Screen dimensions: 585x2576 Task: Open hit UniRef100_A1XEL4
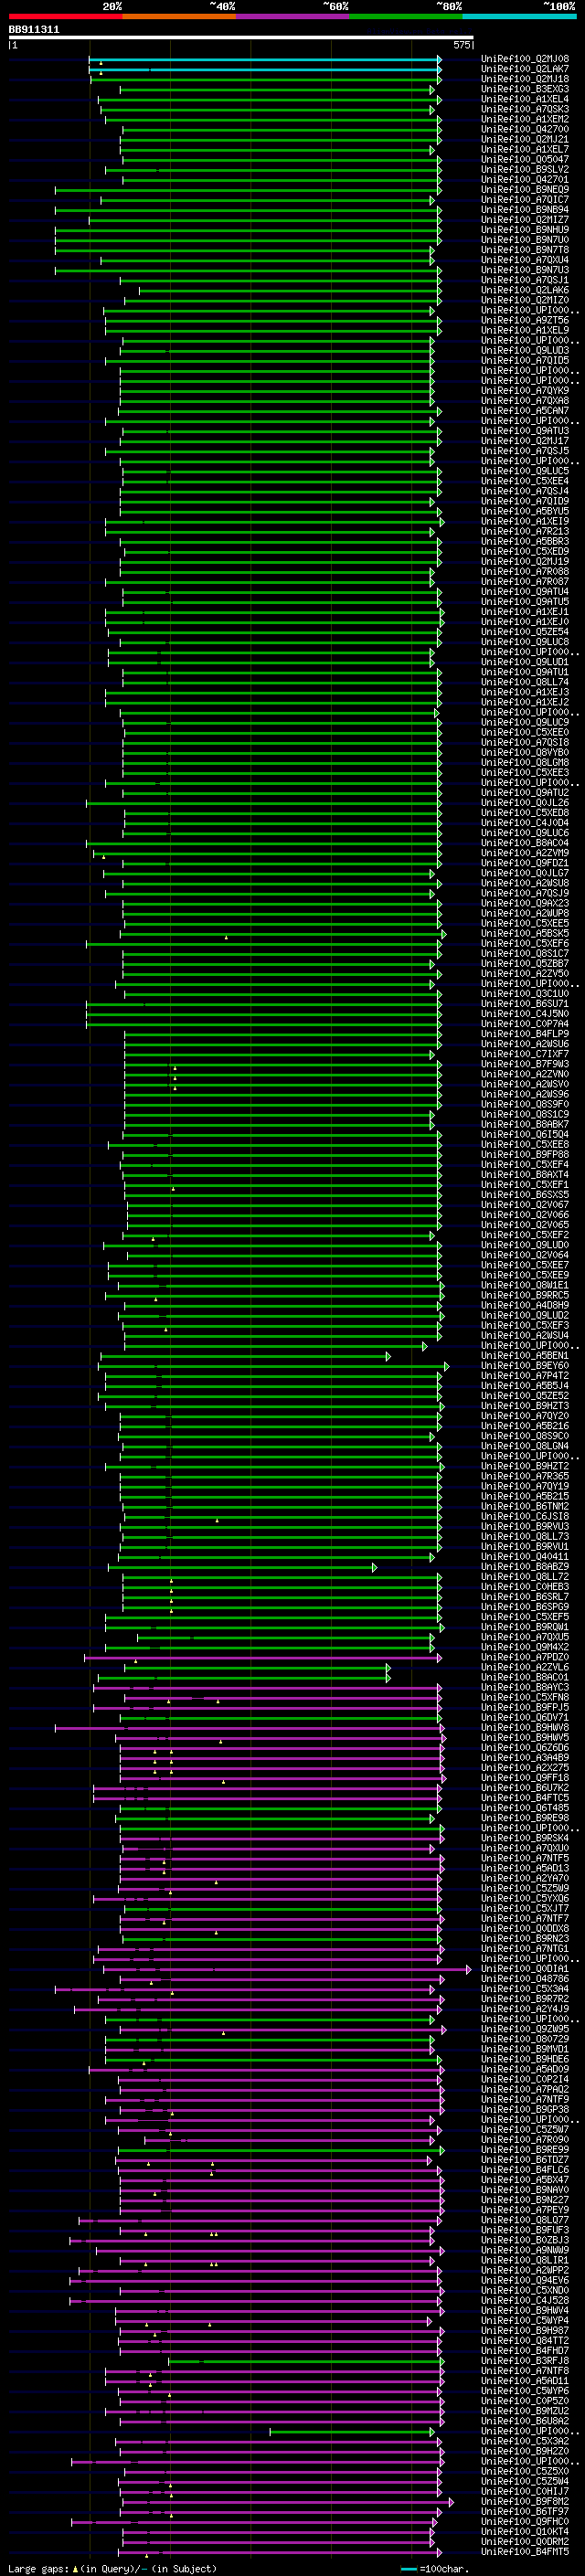coord(525,99)
